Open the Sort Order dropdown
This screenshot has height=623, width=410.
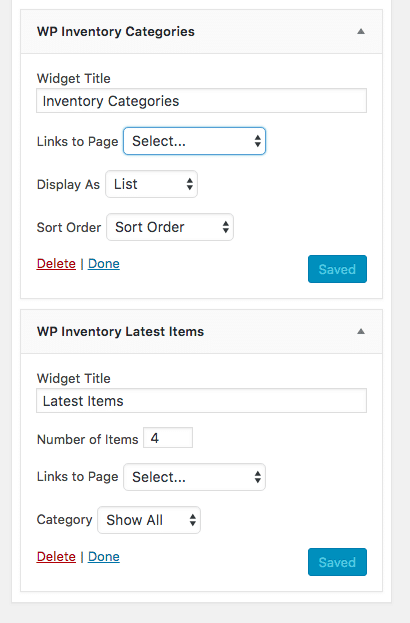pos(170,227)
